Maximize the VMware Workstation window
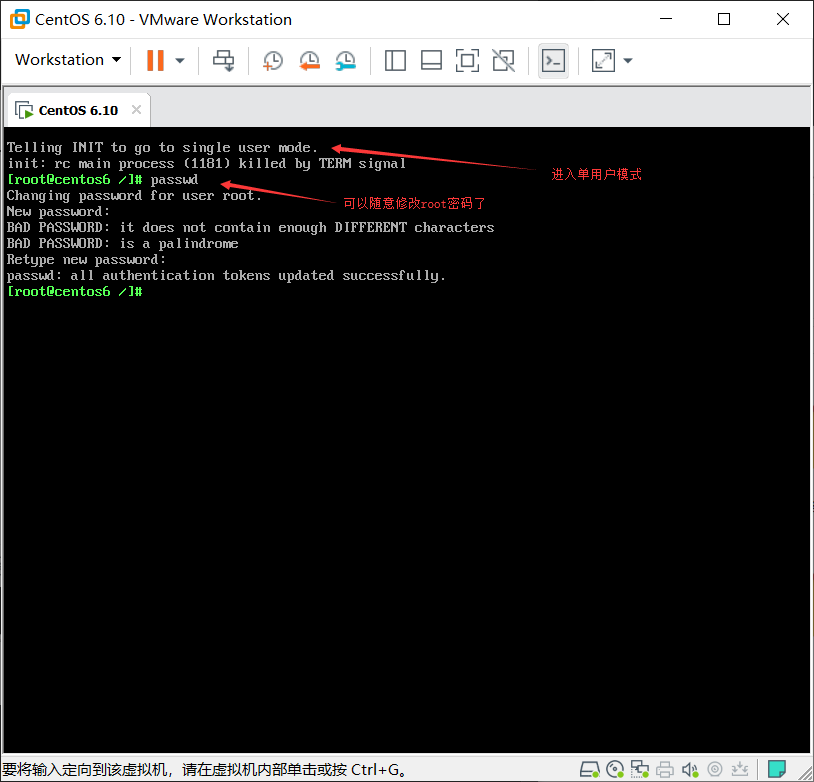 [724, 19]
